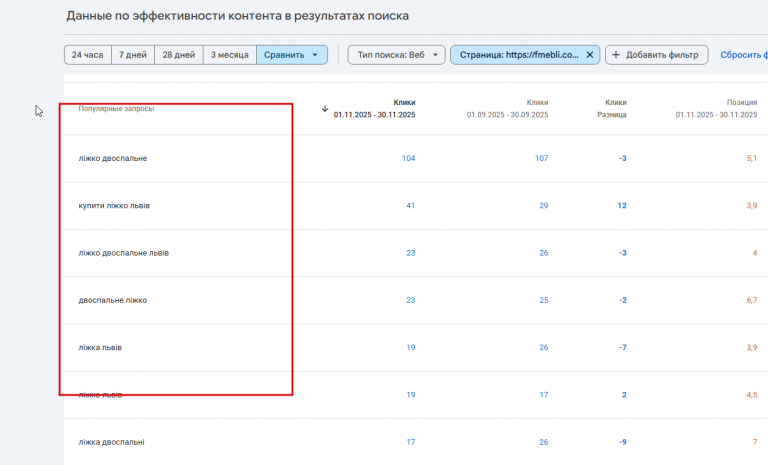Click the Популярные запросы column header
768x465 pixels.
point(116,108)
